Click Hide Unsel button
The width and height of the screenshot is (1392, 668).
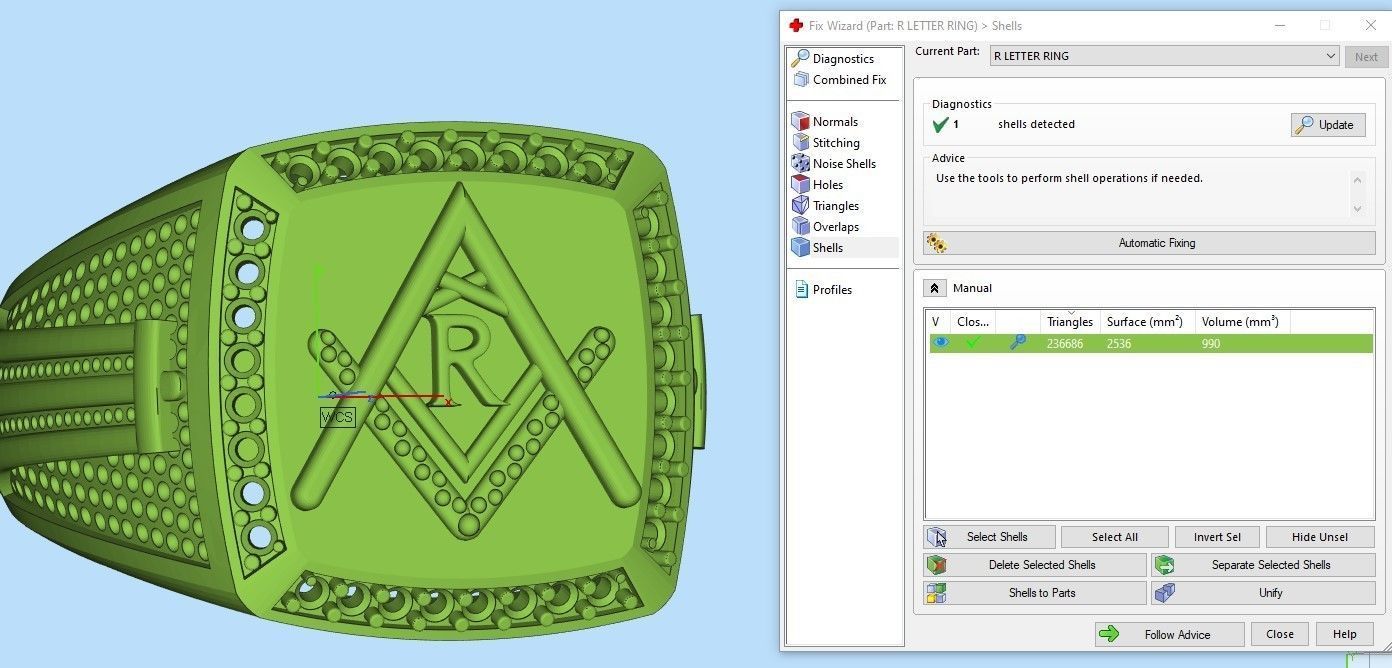1320,537
